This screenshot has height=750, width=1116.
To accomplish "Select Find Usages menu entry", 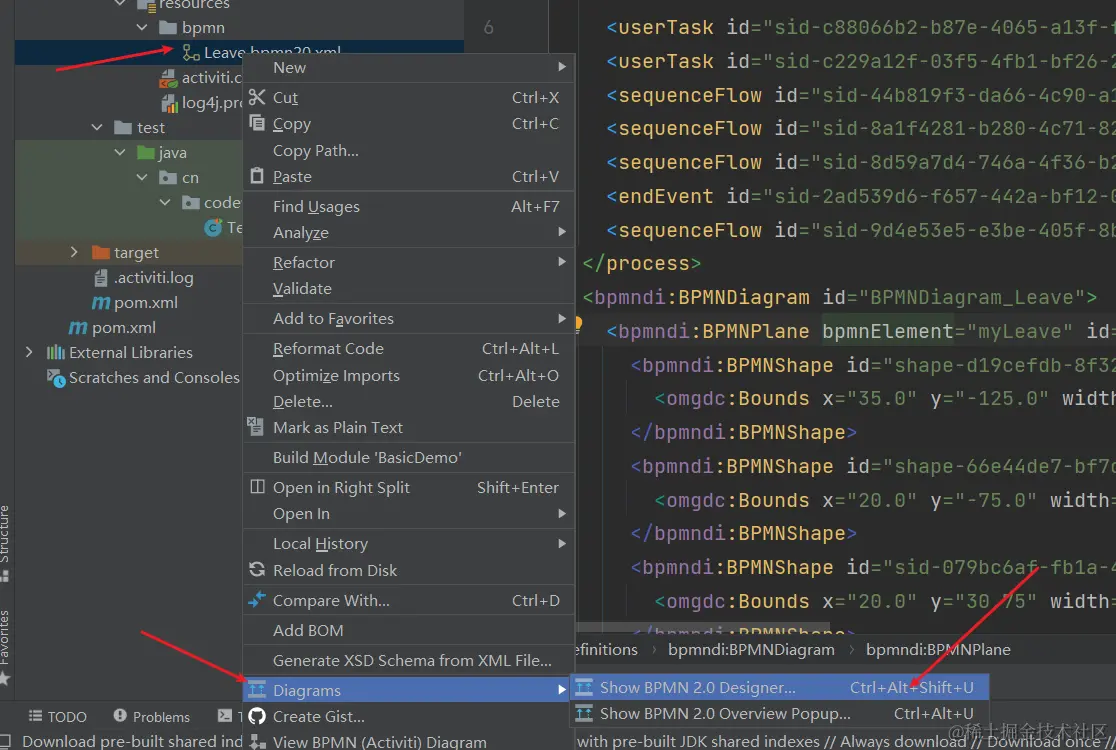I will click(409, 206).
